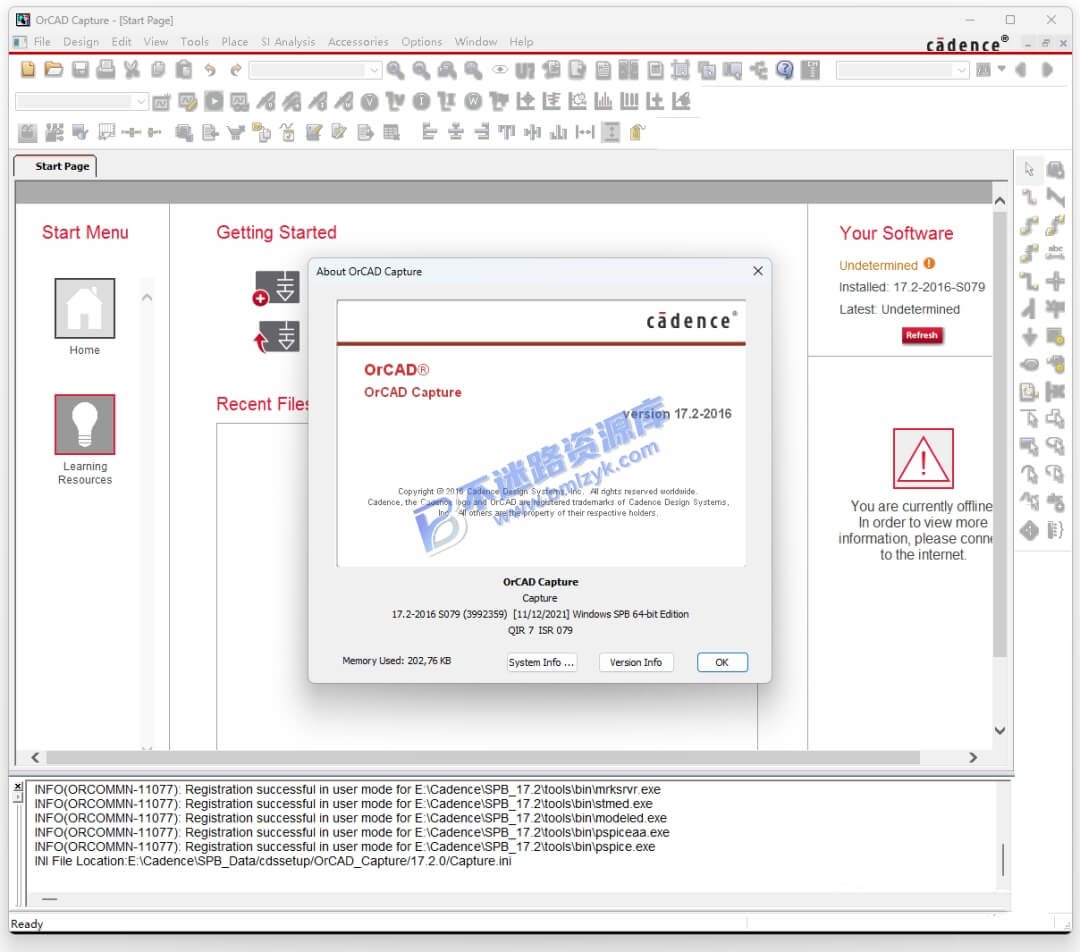Click the back navigation arrow in top toolbar

(1021, 70)
